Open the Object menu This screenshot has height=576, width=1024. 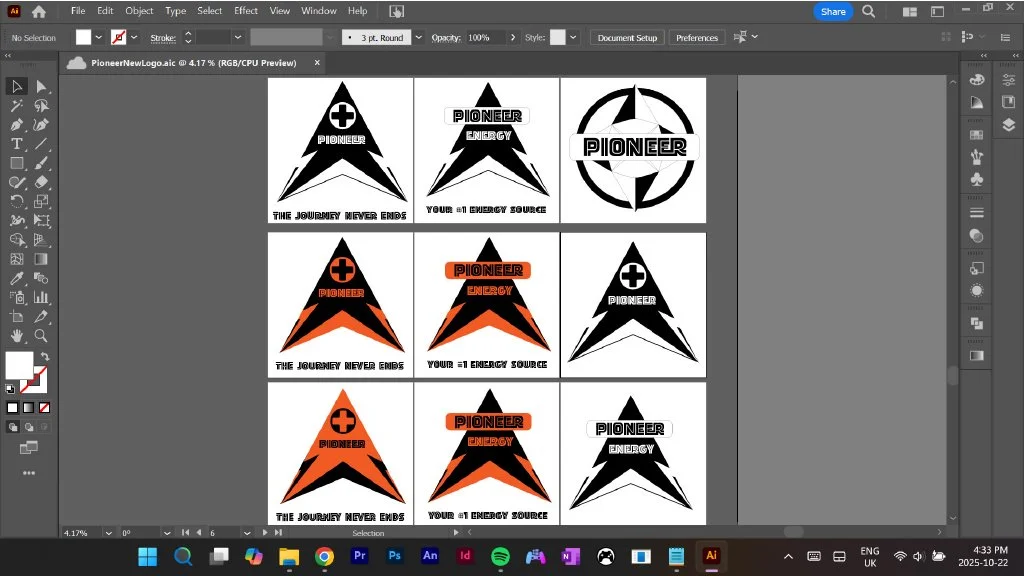139,11
